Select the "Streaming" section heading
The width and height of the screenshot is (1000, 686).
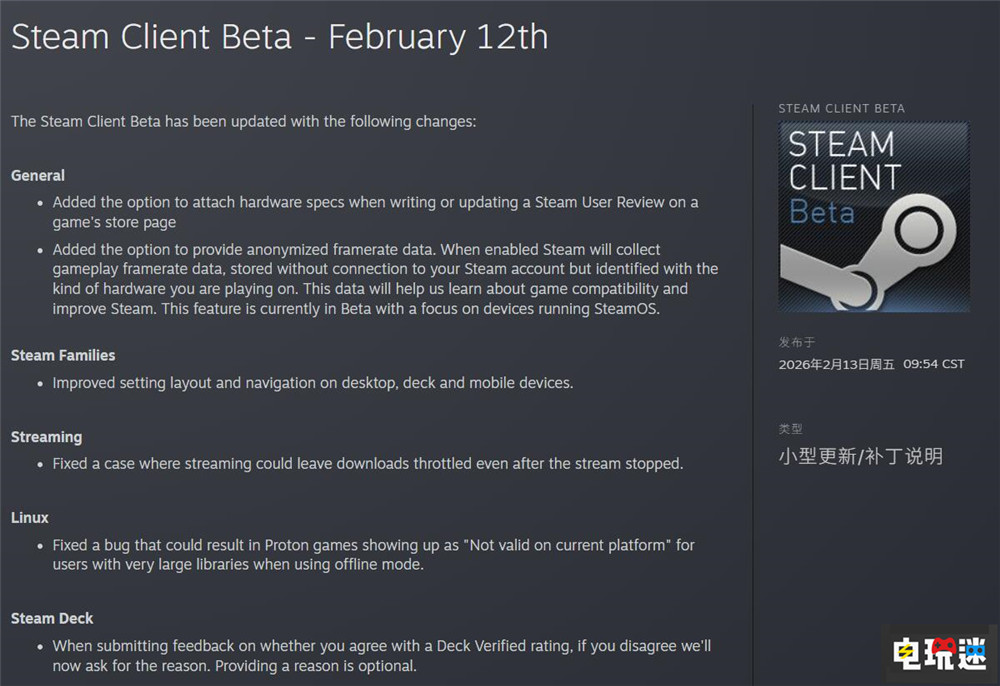[46, 437]
